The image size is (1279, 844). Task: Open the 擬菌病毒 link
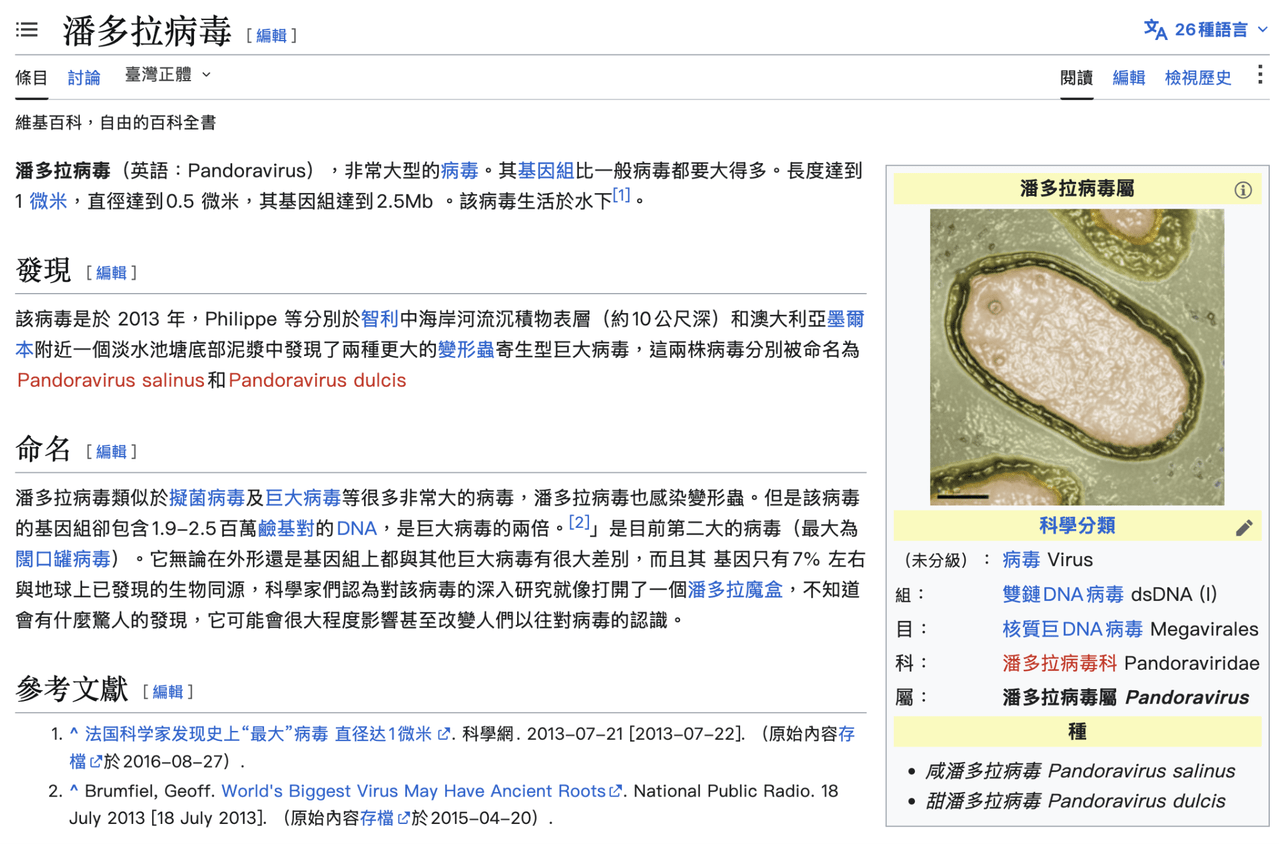pos(207,498)
